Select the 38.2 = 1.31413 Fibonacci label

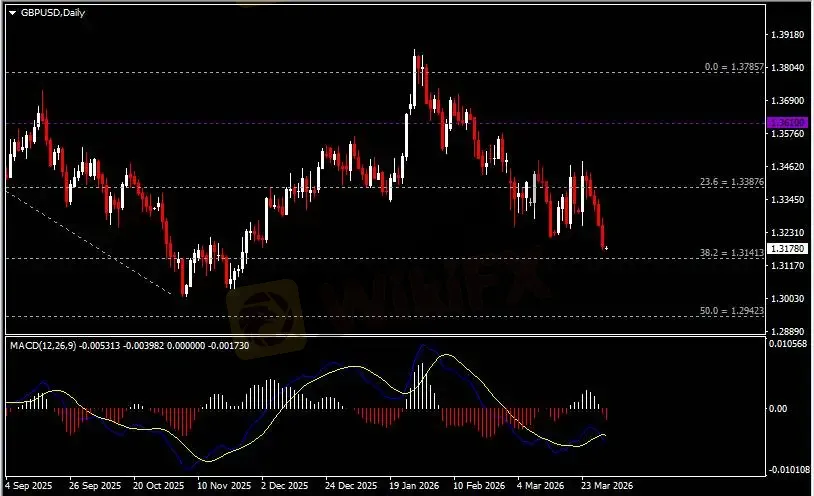pos(731,253)
